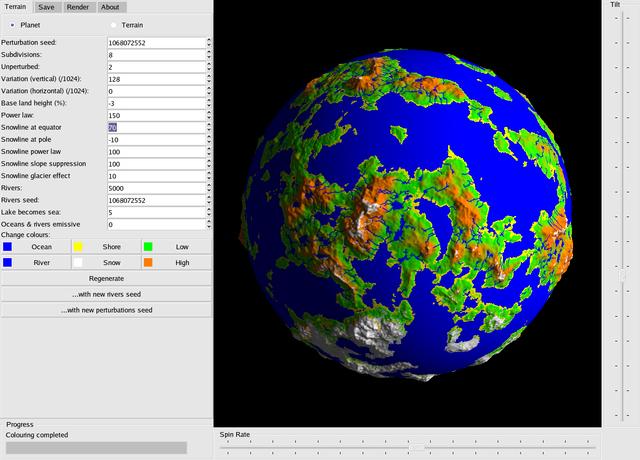The image size is (640, 460).
Task: Click the Base land height field
Action: click(x=156, y=103)
